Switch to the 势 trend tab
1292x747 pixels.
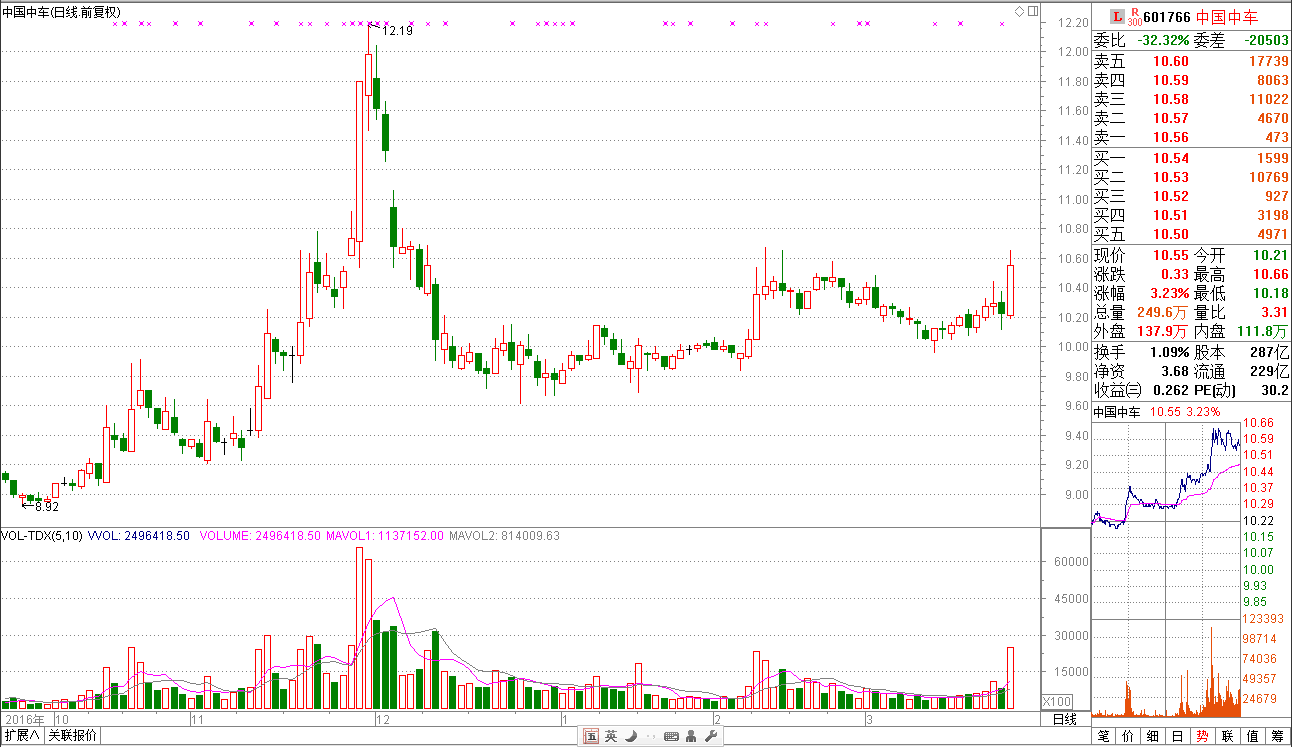pyautogui.click(x=1203, y=737)
